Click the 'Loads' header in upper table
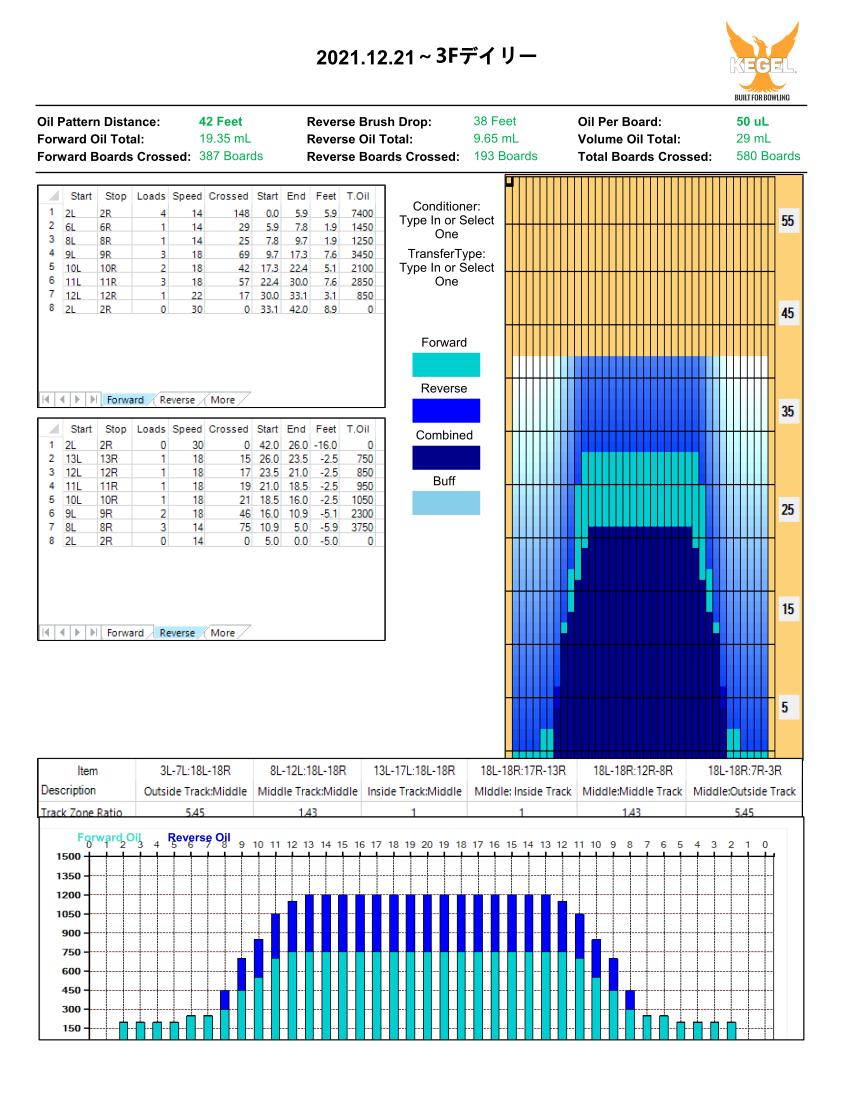Screen dimensions: 851x1101 point(151,196)
